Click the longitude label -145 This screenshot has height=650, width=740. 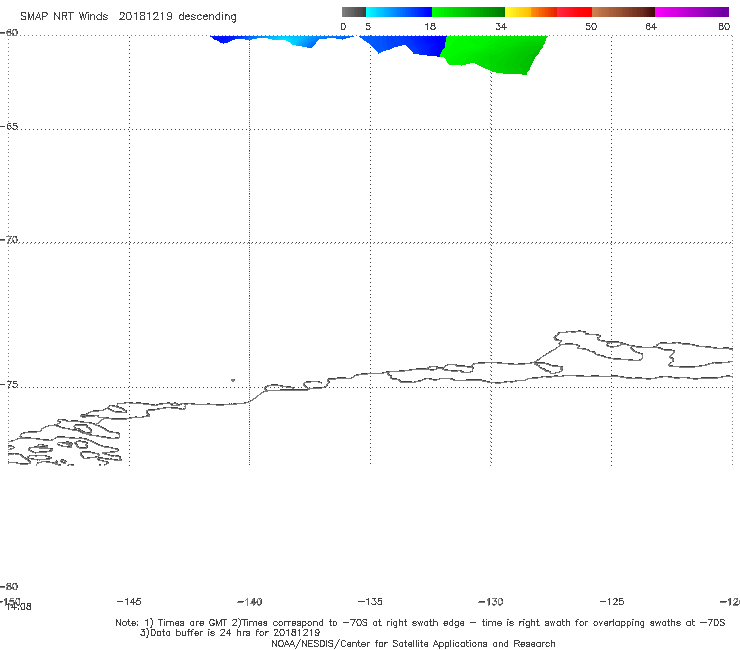coord(128,601)
